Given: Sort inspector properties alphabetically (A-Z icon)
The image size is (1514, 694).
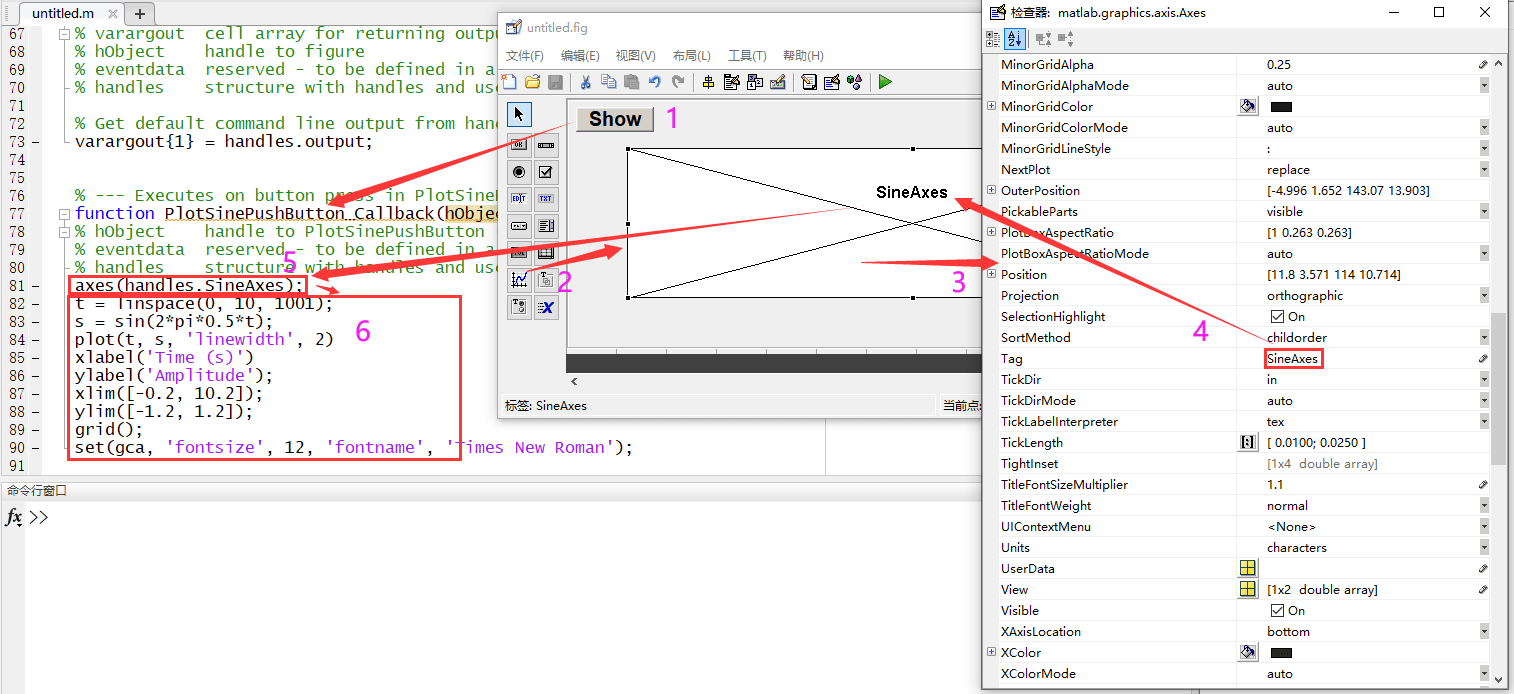Looking at the screenshot, I should [1015, 39].
